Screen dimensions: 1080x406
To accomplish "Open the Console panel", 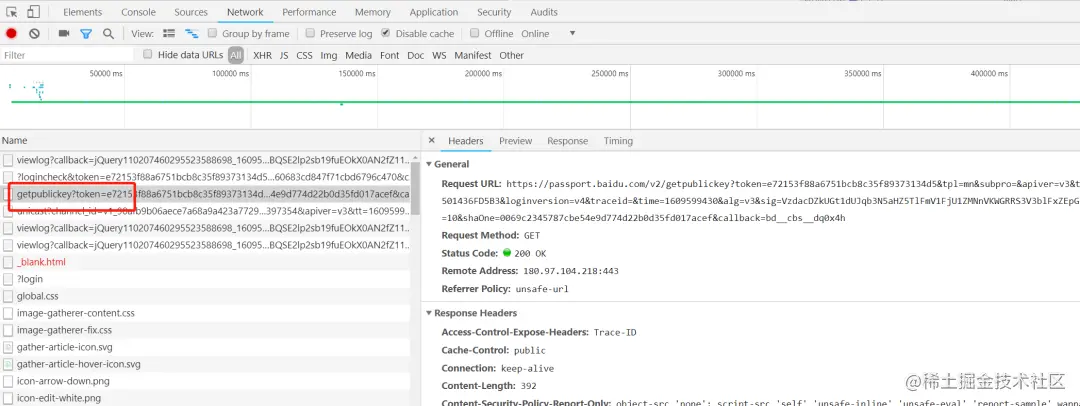I will pyautogui.click(x=138, y=12).
